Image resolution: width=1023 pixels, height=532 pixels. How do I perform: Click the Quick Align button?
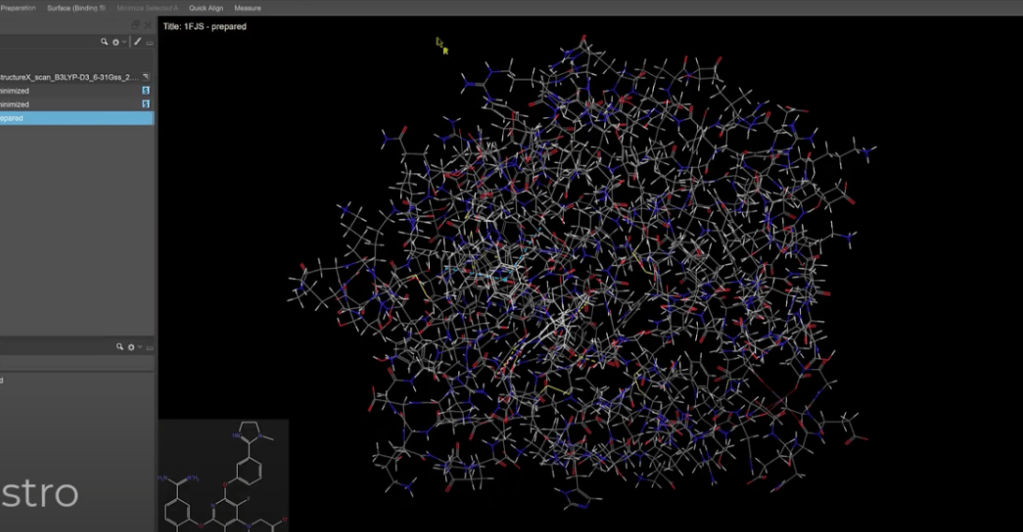pyautogui.click(x=206, y=8)
